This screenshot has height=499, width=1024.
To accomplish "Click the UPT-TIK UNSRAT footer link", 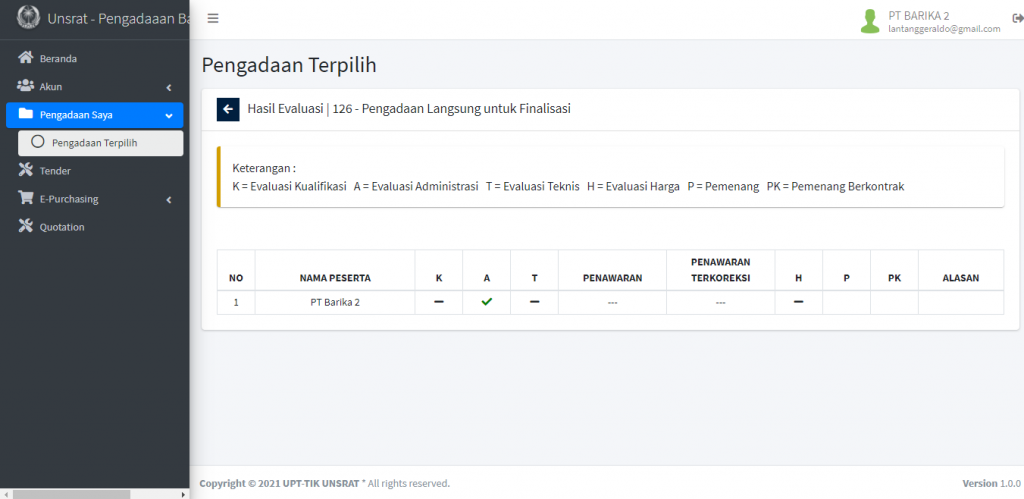I will point(321,484).
